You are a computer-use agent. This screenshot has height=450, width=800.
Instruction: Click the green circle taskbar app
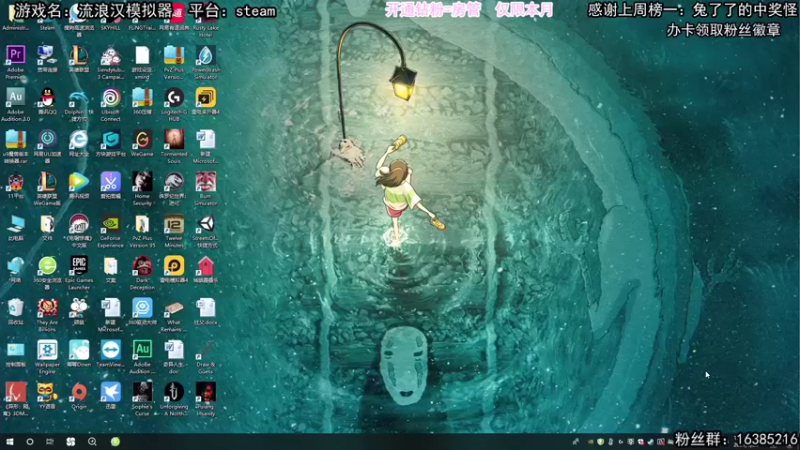(x=115, y=442)
